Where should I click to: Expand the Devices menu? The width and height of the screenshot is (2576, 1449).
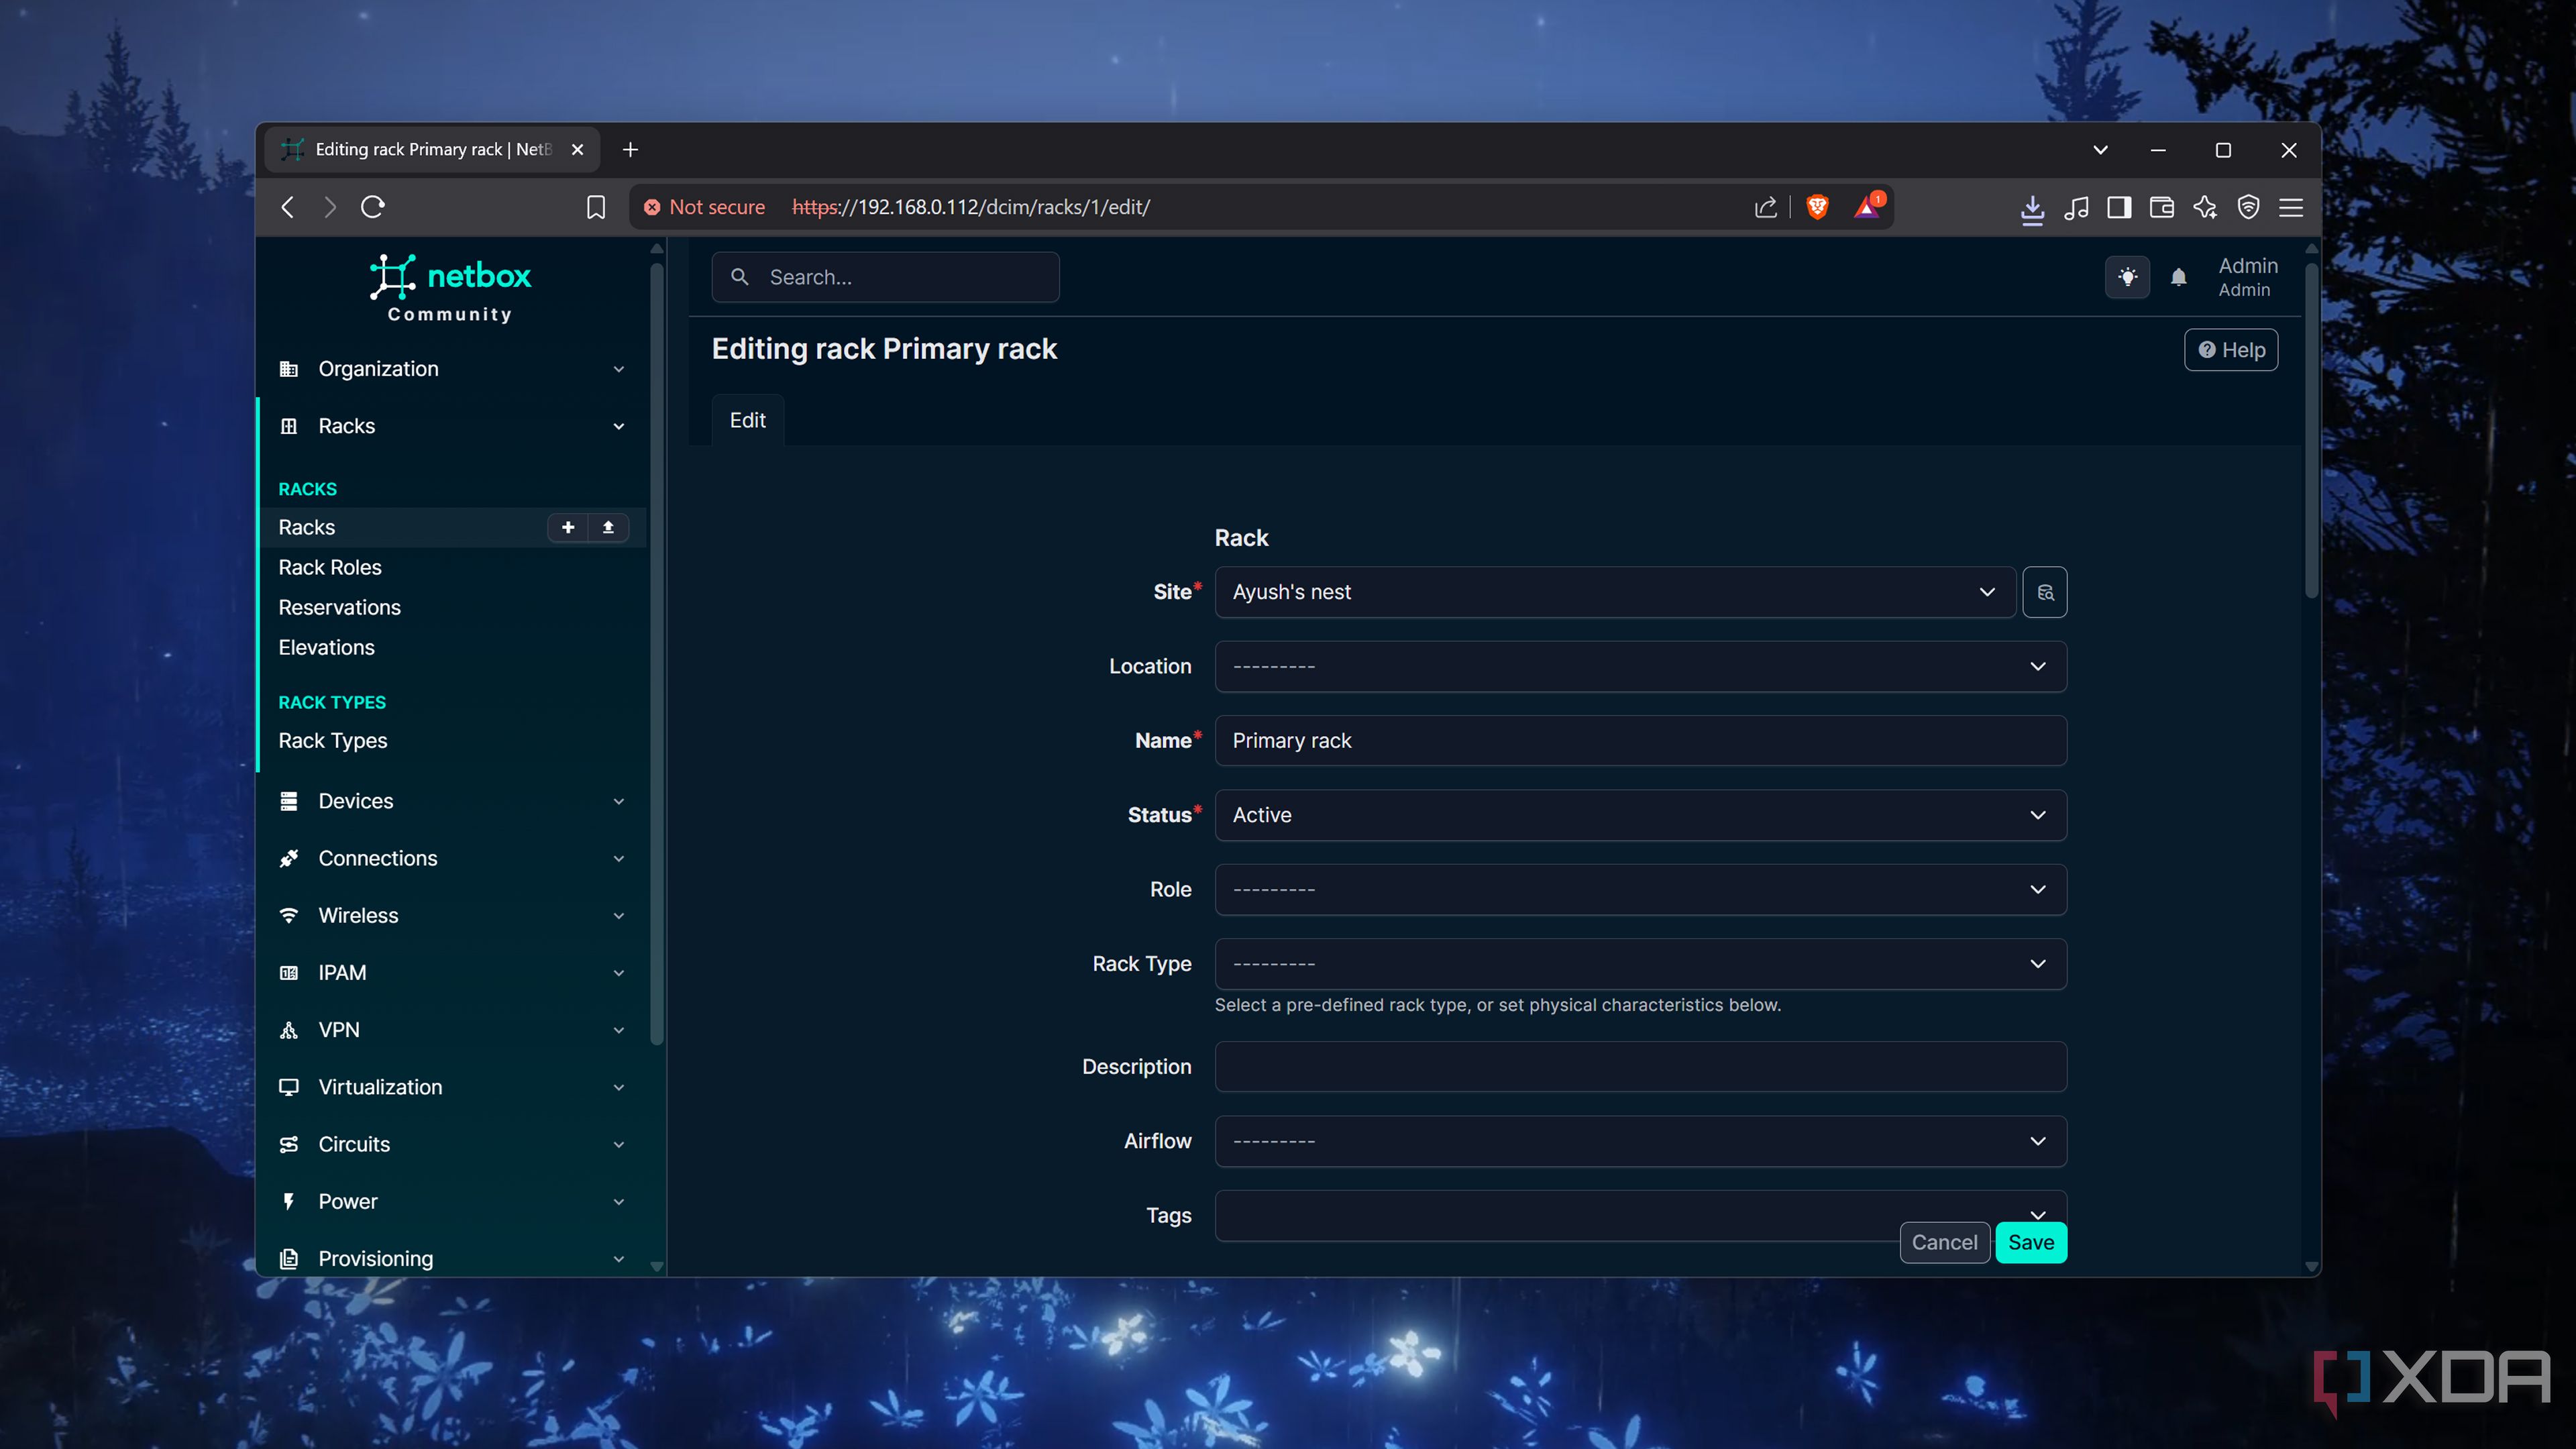pyautogui.click(x=452, y=801)
